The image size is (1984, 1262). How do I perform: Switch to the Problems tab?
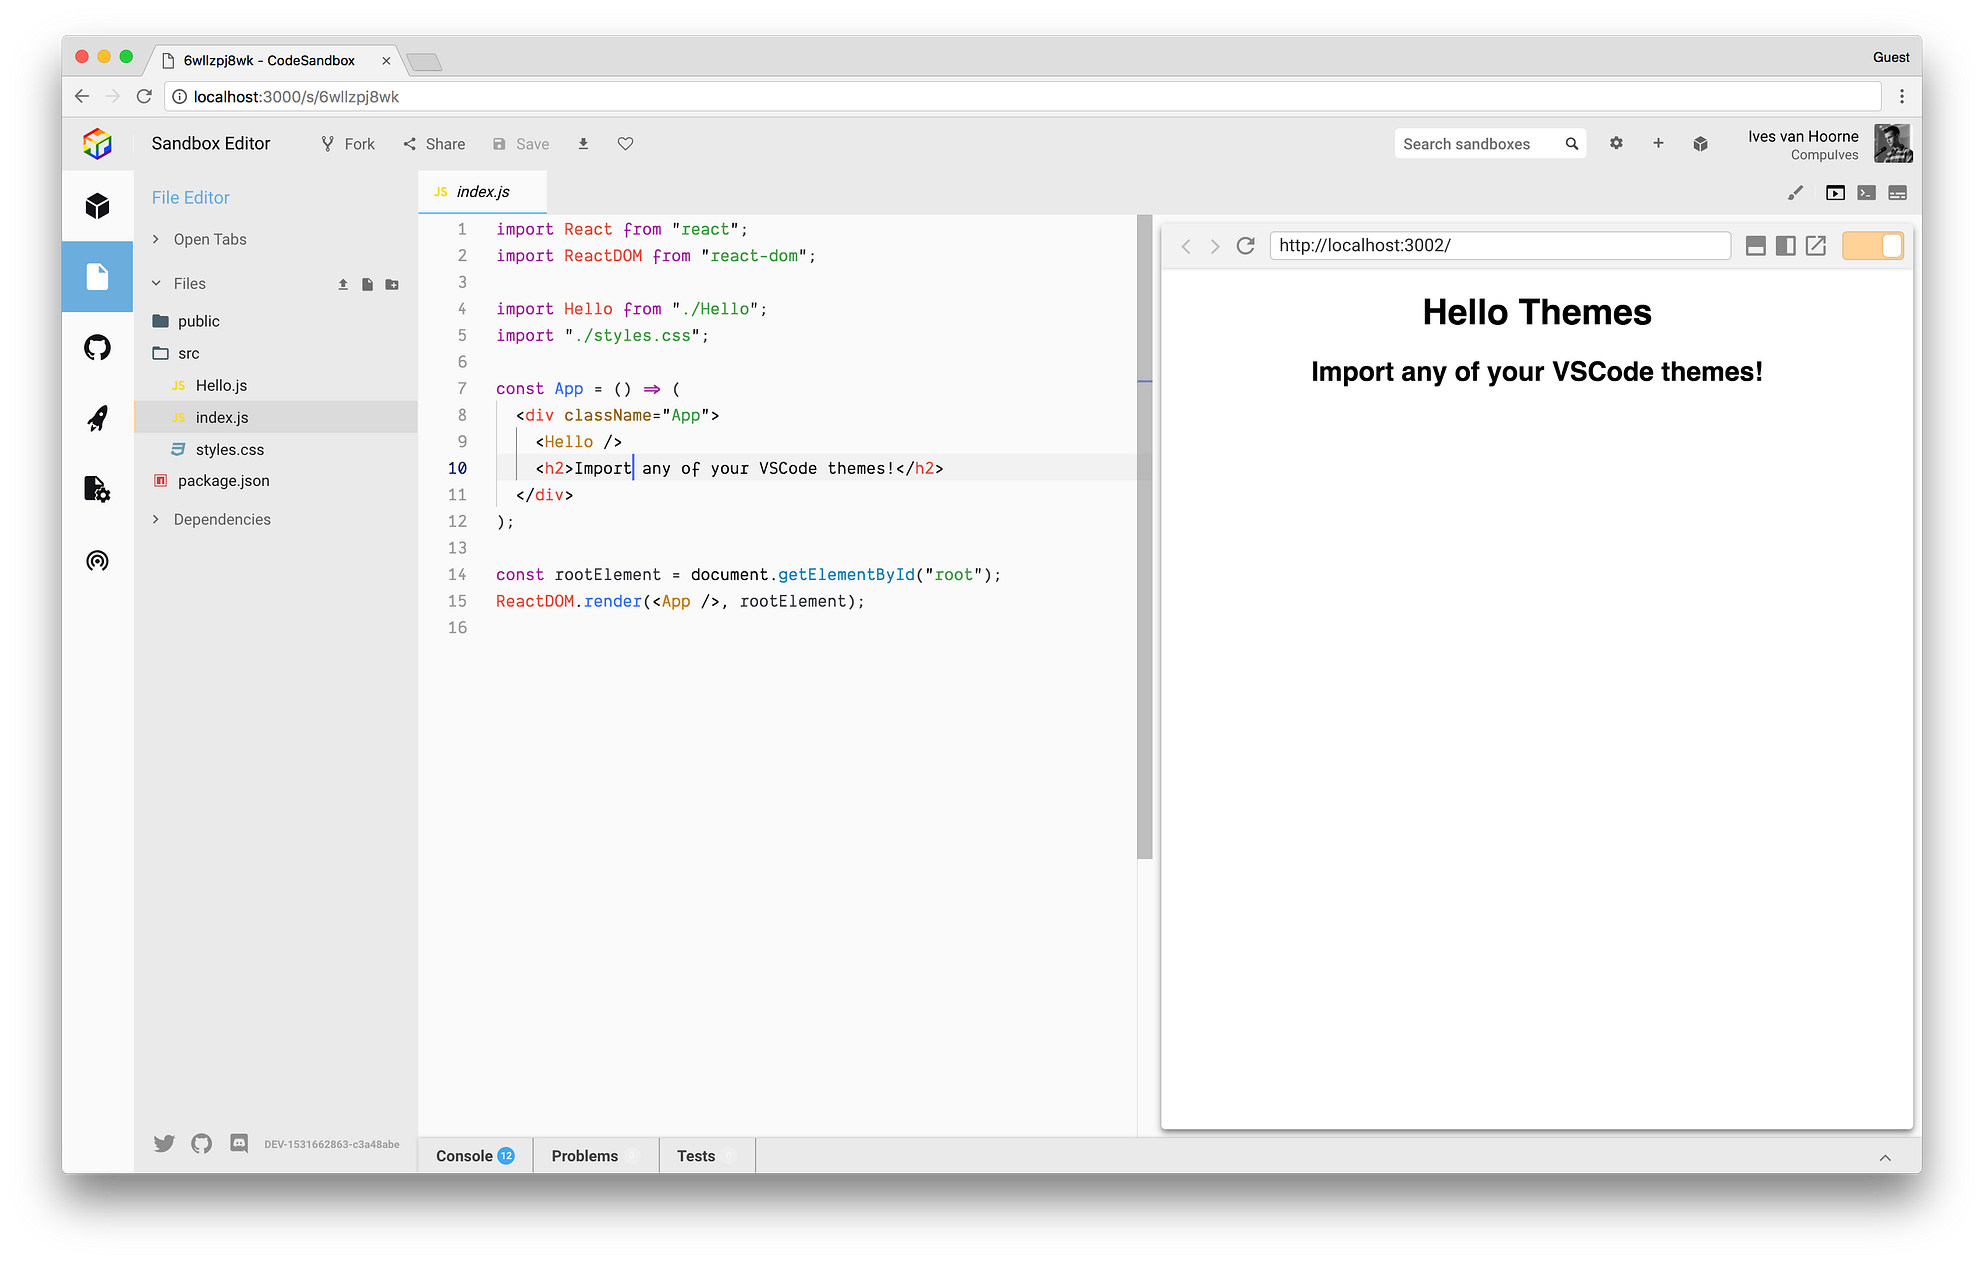[584, 1155]
